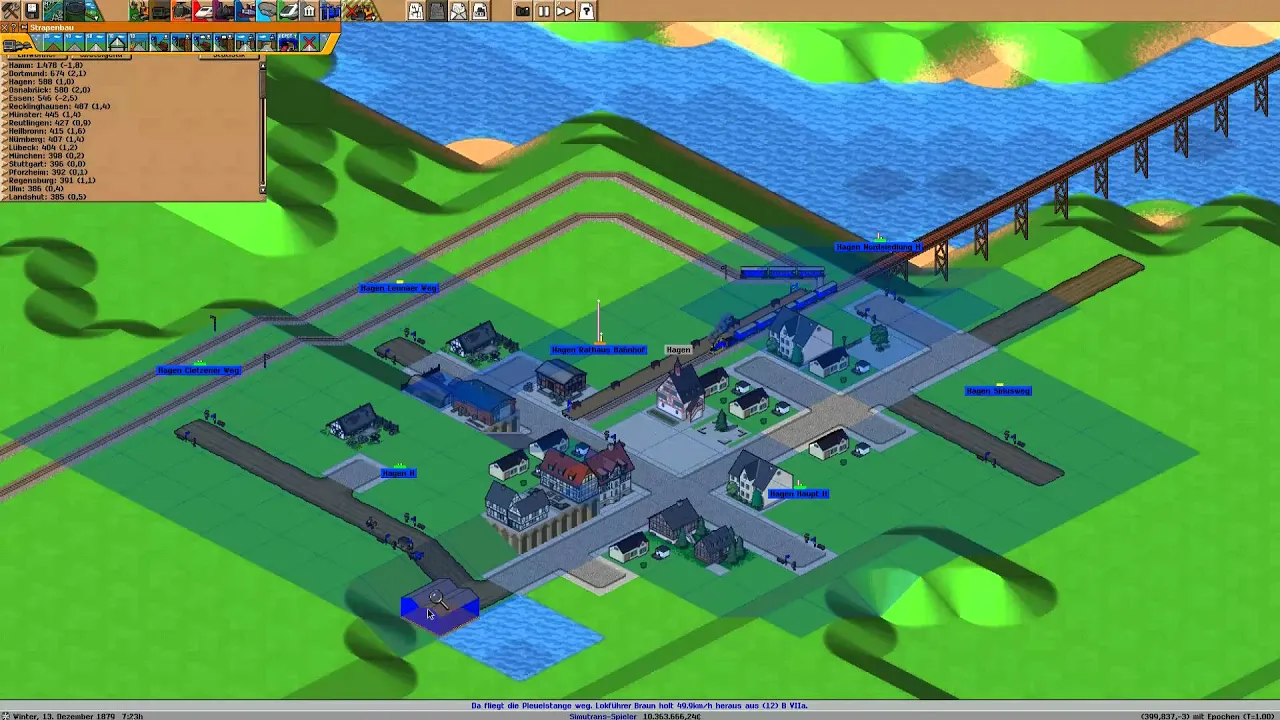The width and height of the screenshot is (1280, 720).
Task: Open the line management icon
Action: click(415, 10)
